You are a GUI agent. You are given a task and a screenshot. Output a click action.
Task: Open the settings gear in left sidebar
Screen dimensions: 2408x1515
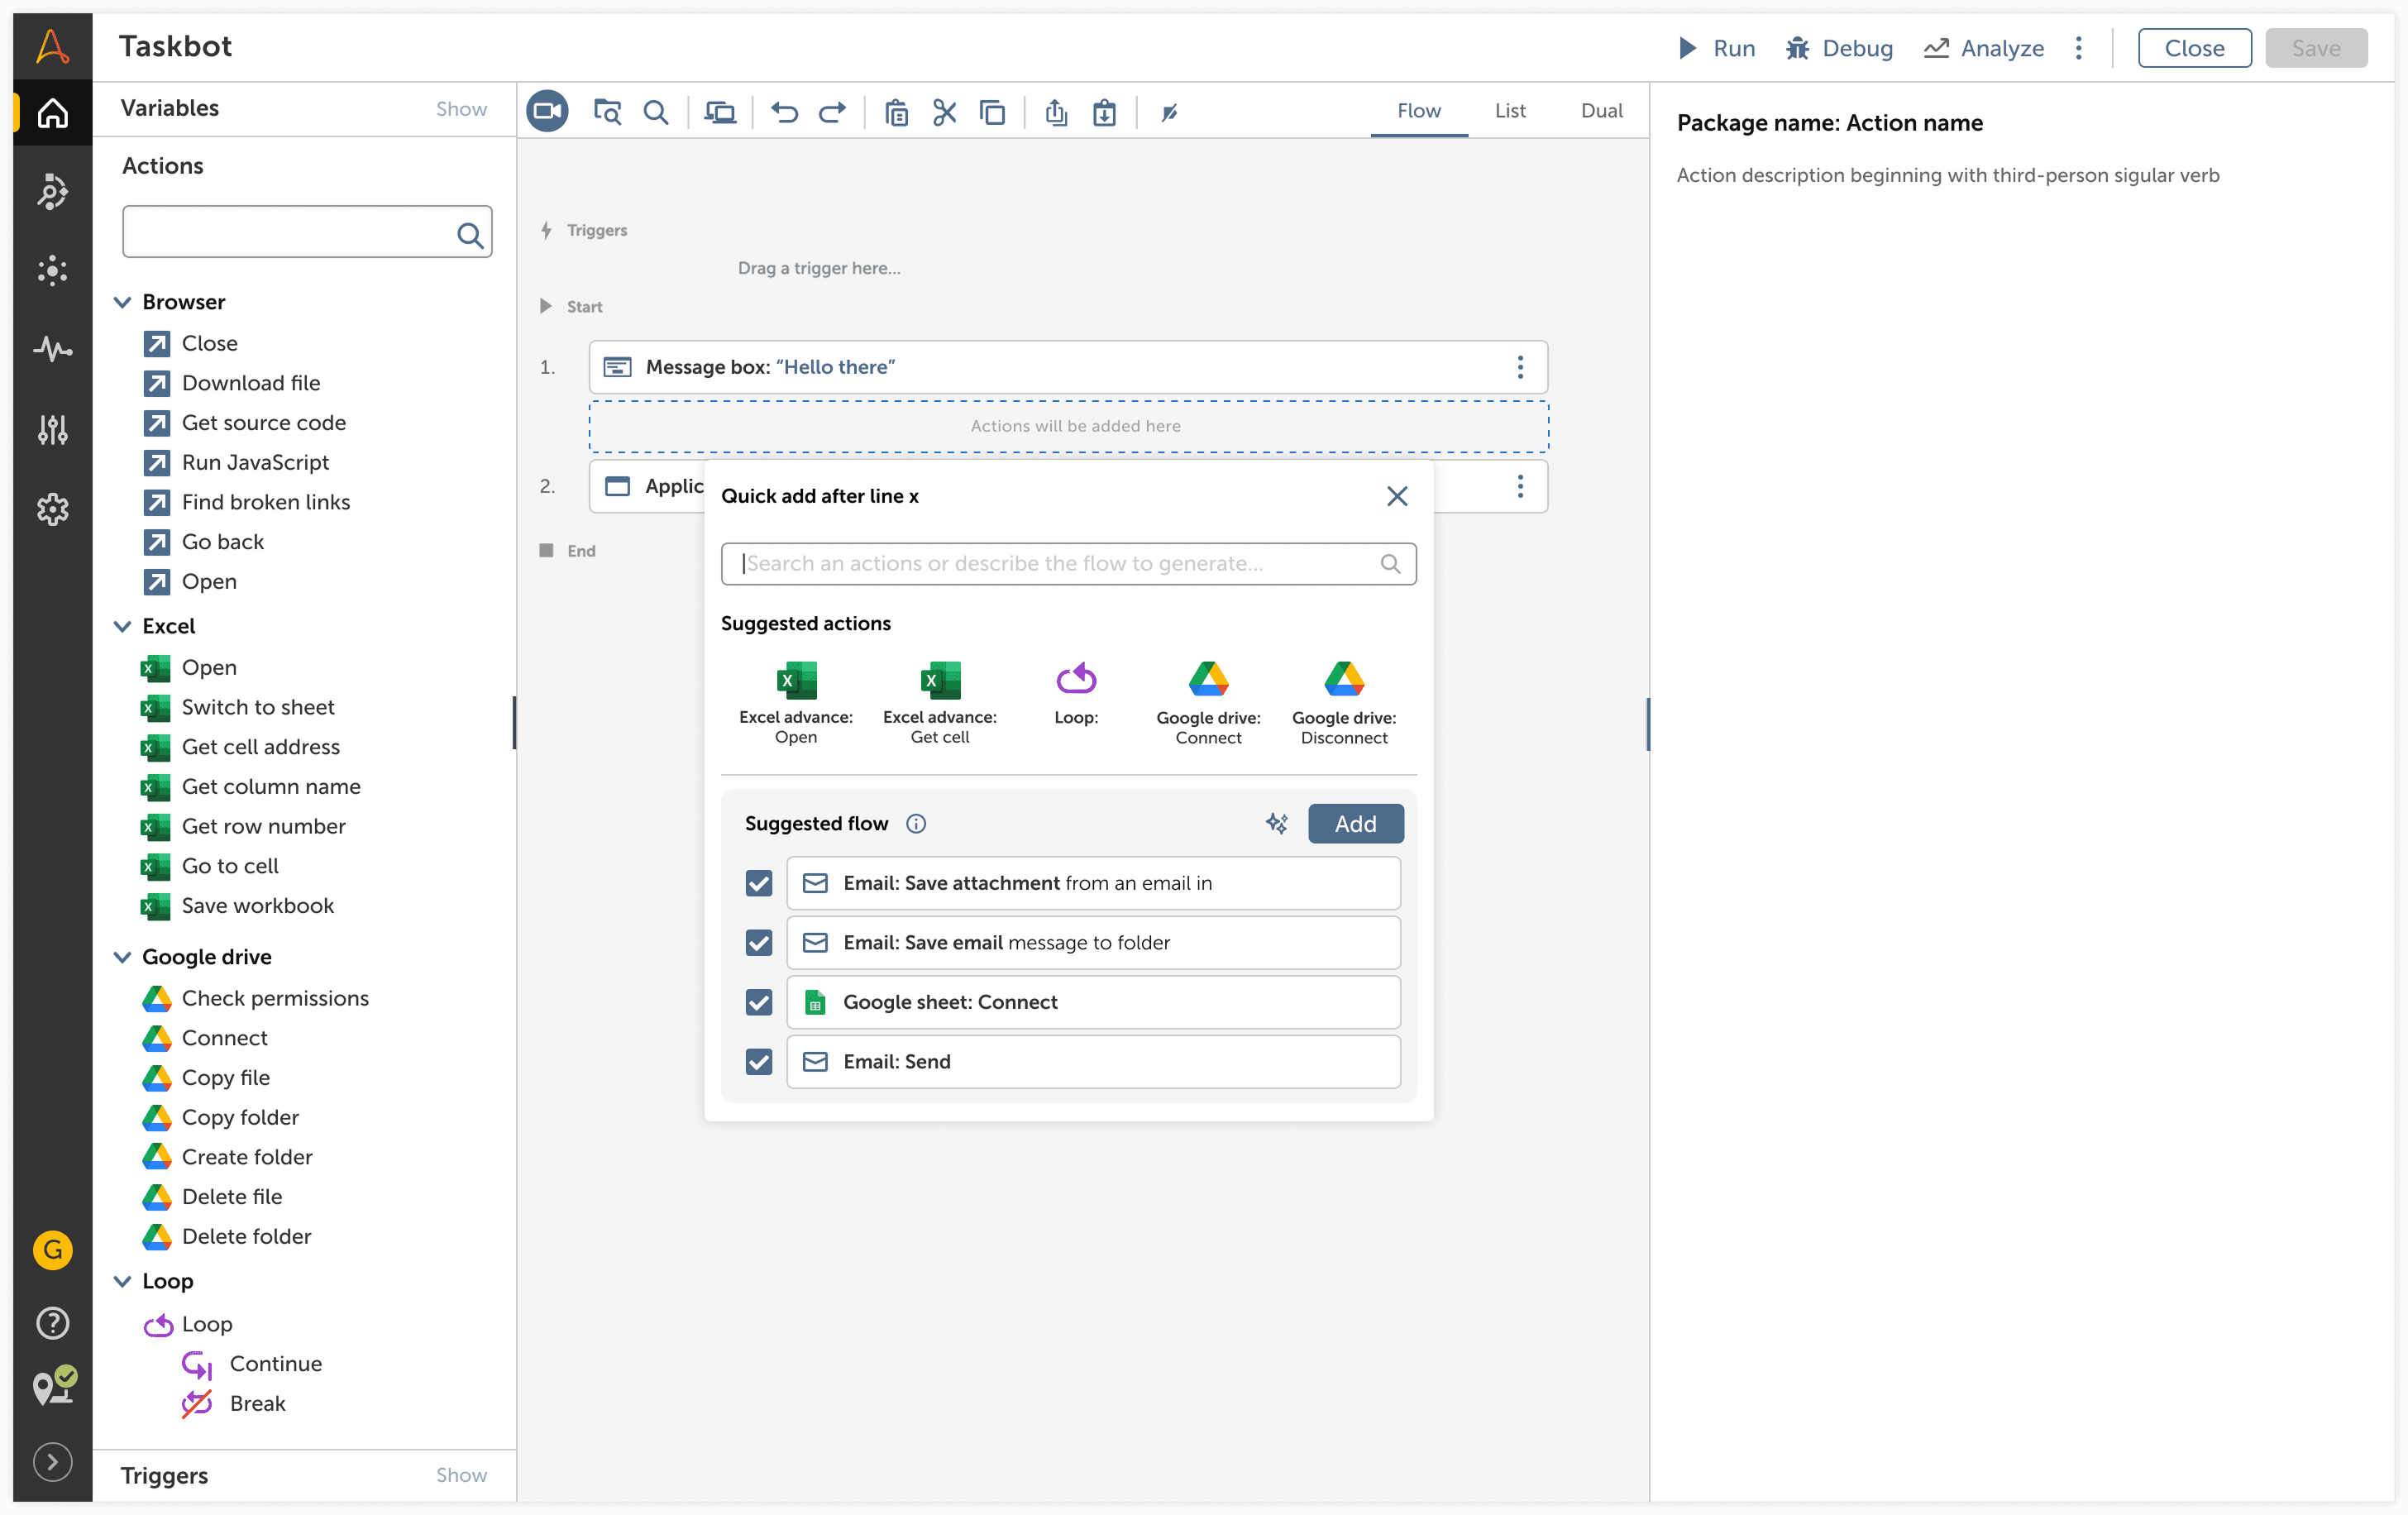tap(52, 509)
